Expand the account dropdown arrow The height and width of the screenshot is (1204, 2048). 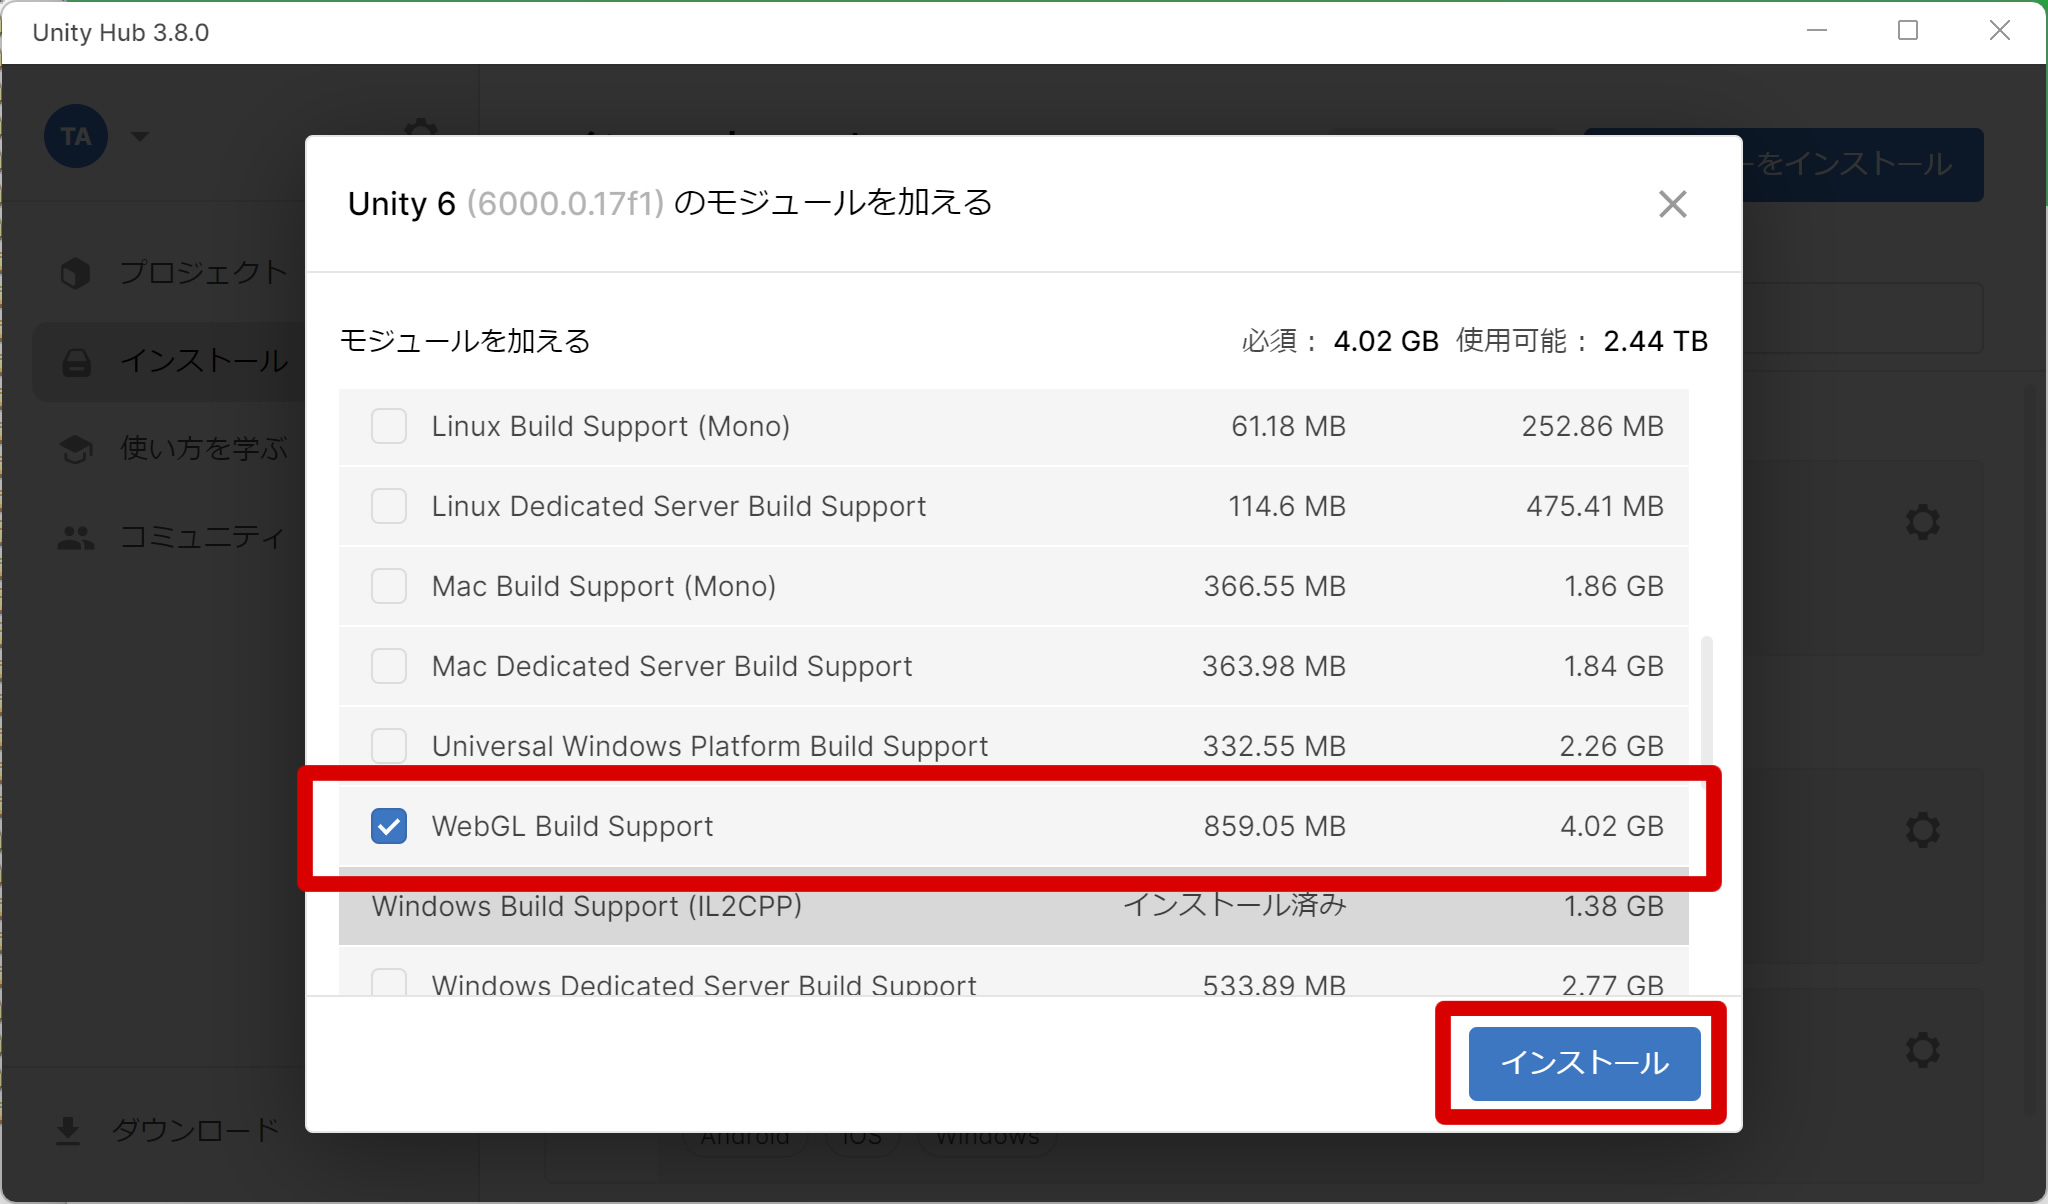(x=140, y=136)
